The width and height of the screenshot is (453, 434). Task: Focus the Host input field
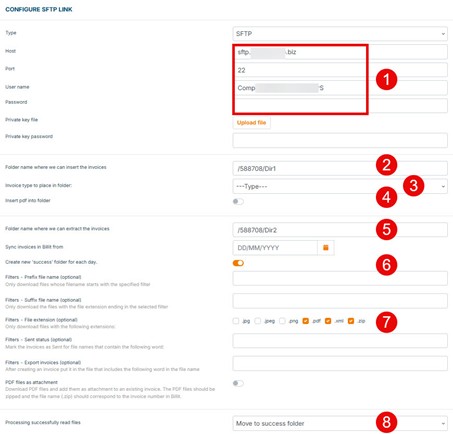pos(340,52)
